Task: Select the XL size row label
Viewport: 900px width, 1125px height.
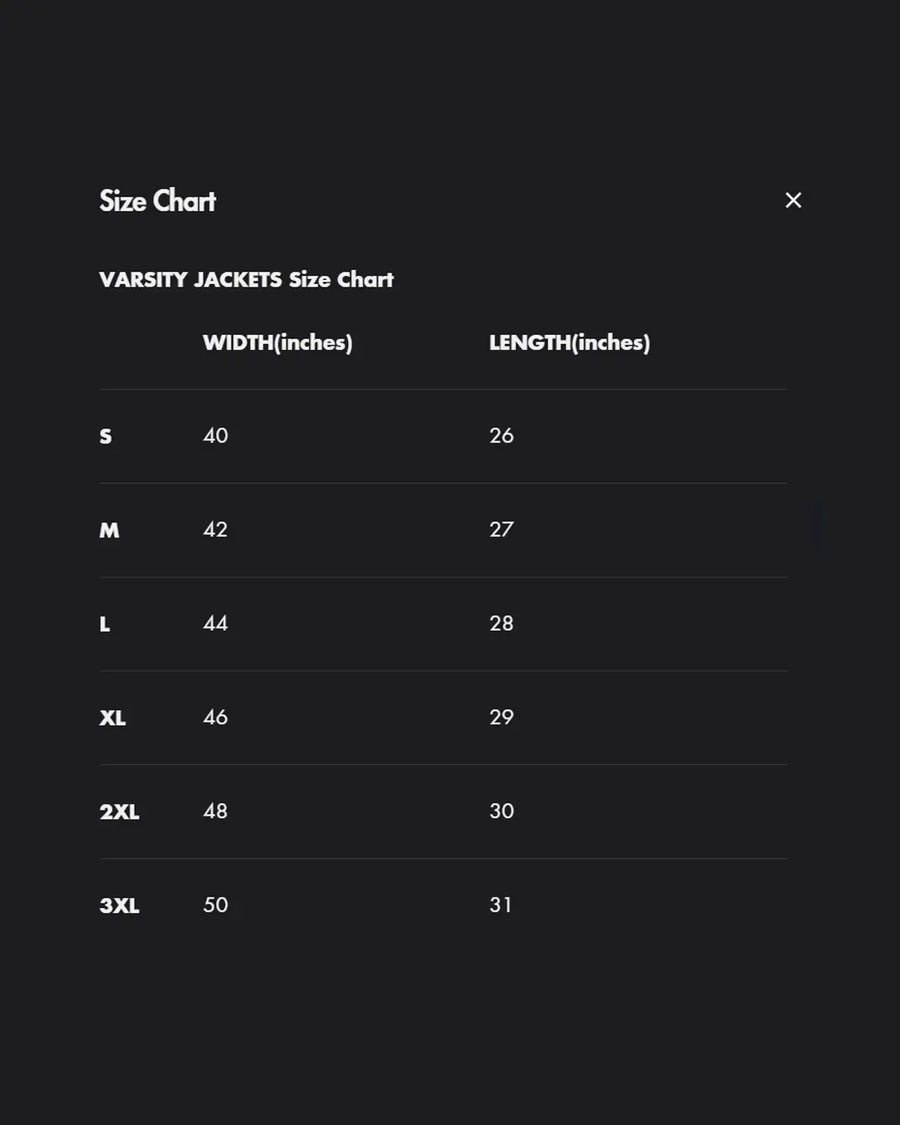Action: [x=112, y=718]
